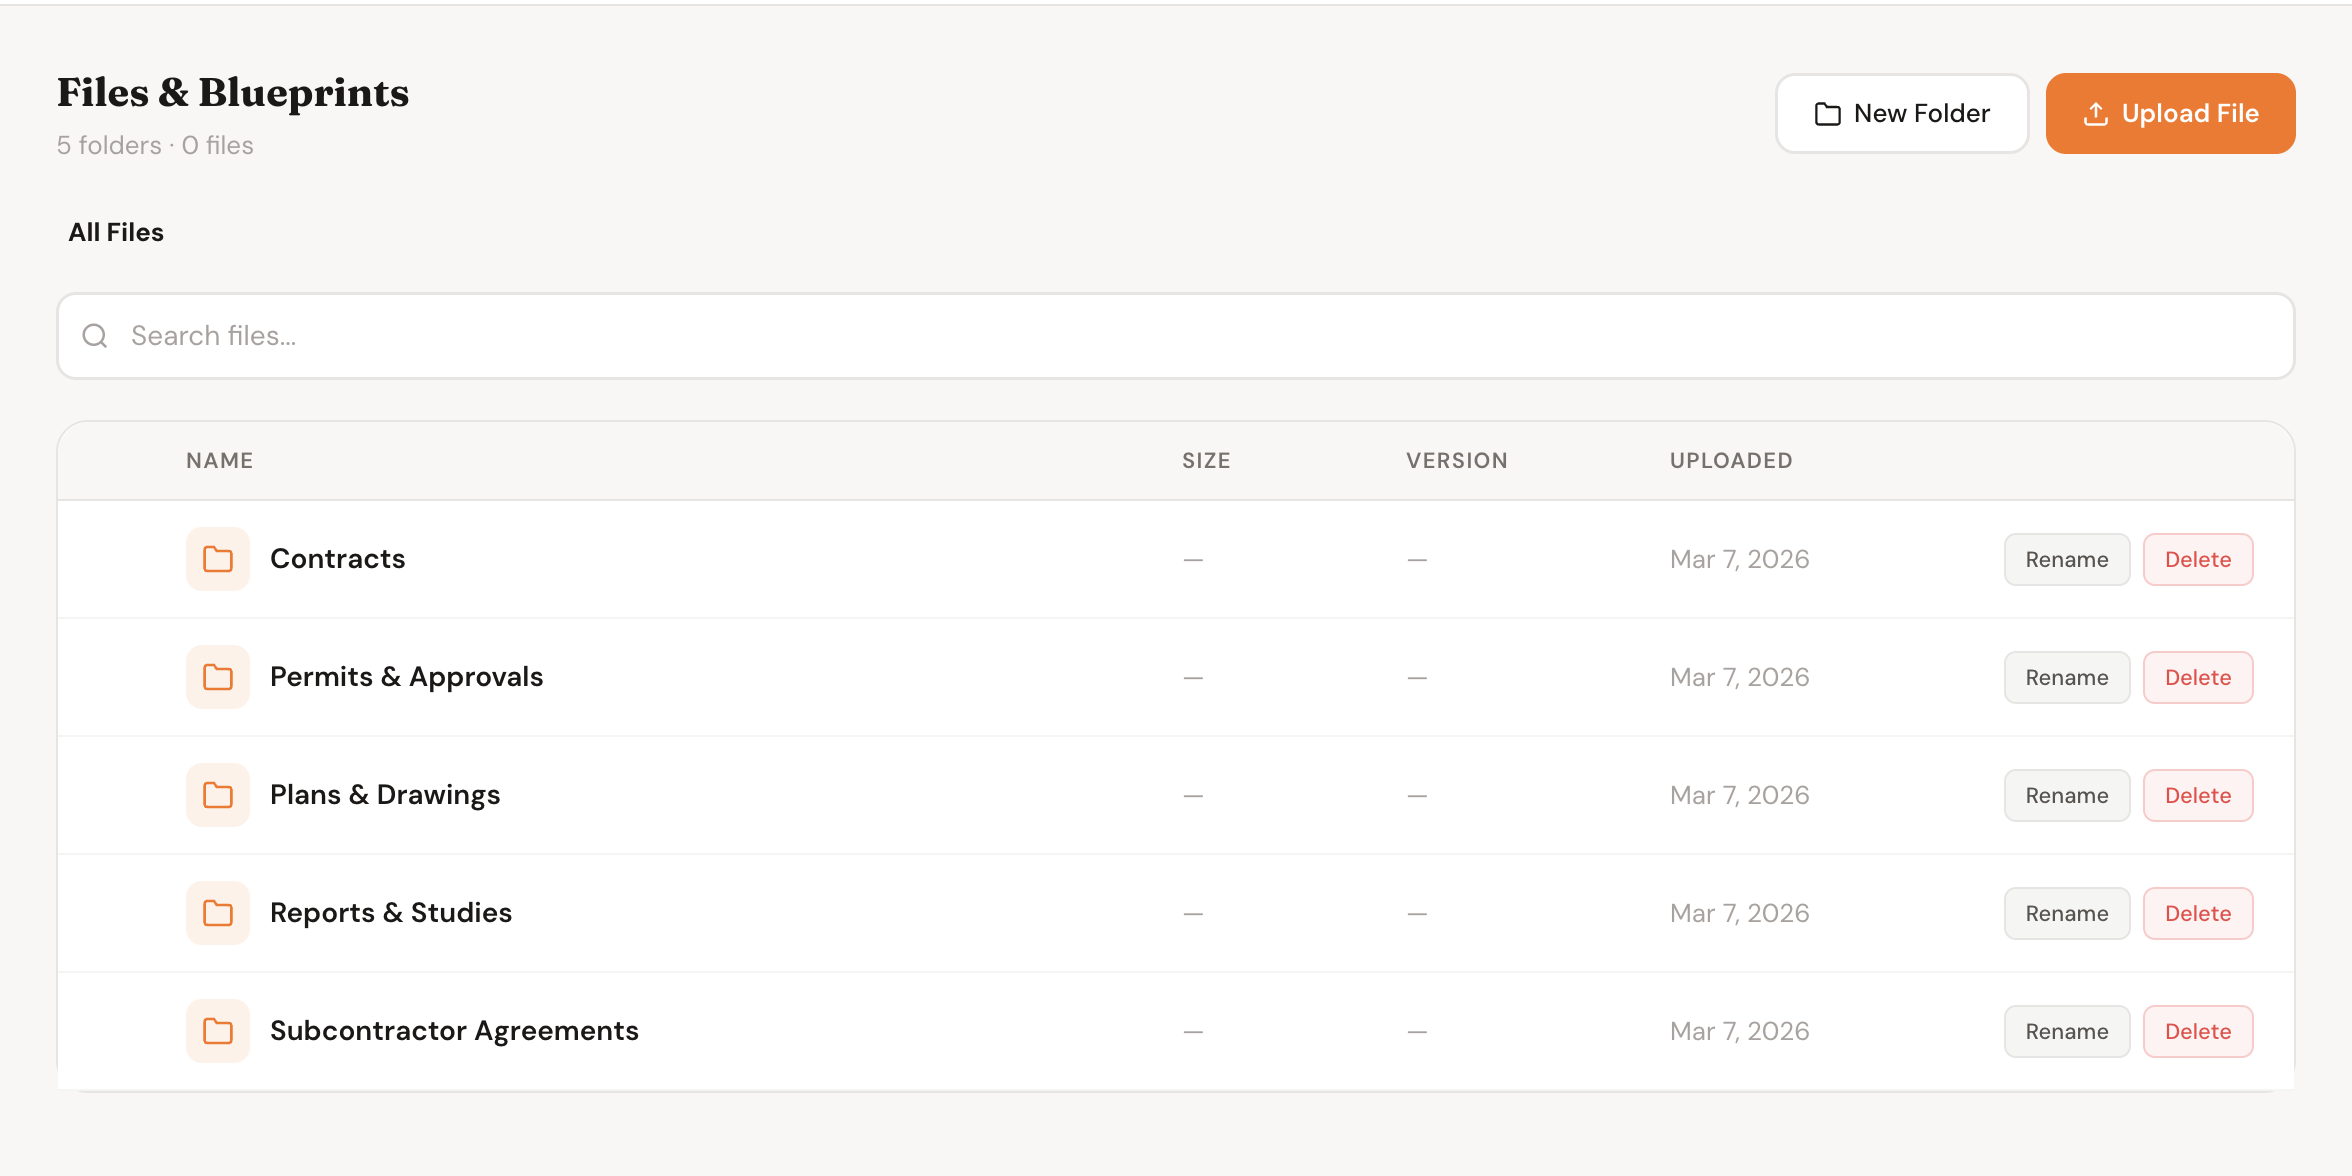Image resolution: width=2352 pixels, height=1176 pixels.
Task: Rename the Subcontractor Agreements folder
Action: [2066, 1030]
